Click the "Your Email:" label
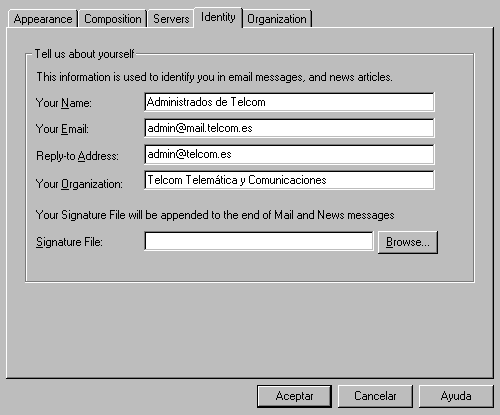 tap(62, 129)
